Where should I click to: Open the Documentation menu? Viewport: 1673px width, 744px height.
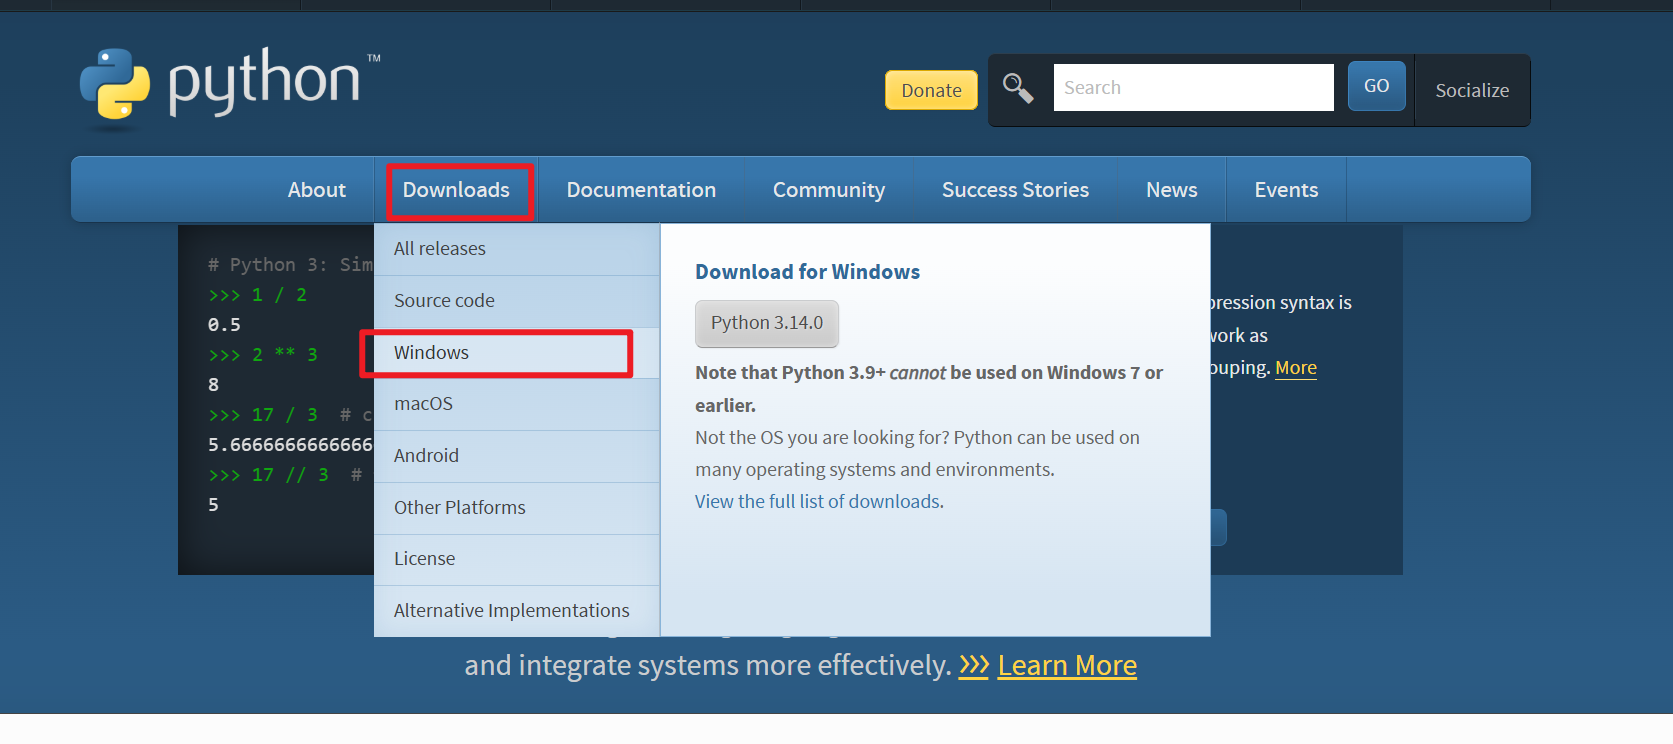(641, 190)
